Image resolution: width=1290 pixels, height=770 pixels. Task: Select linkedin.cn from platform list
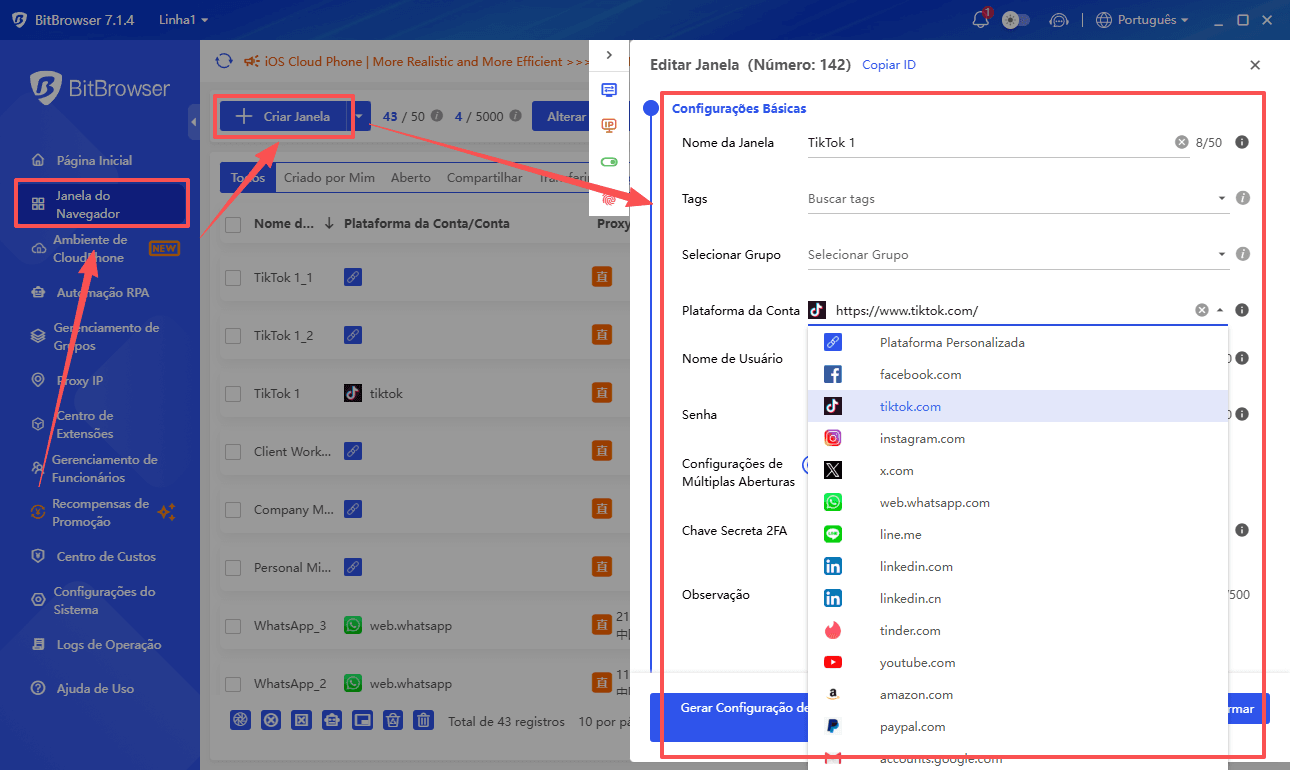[x=1017, y=598]
